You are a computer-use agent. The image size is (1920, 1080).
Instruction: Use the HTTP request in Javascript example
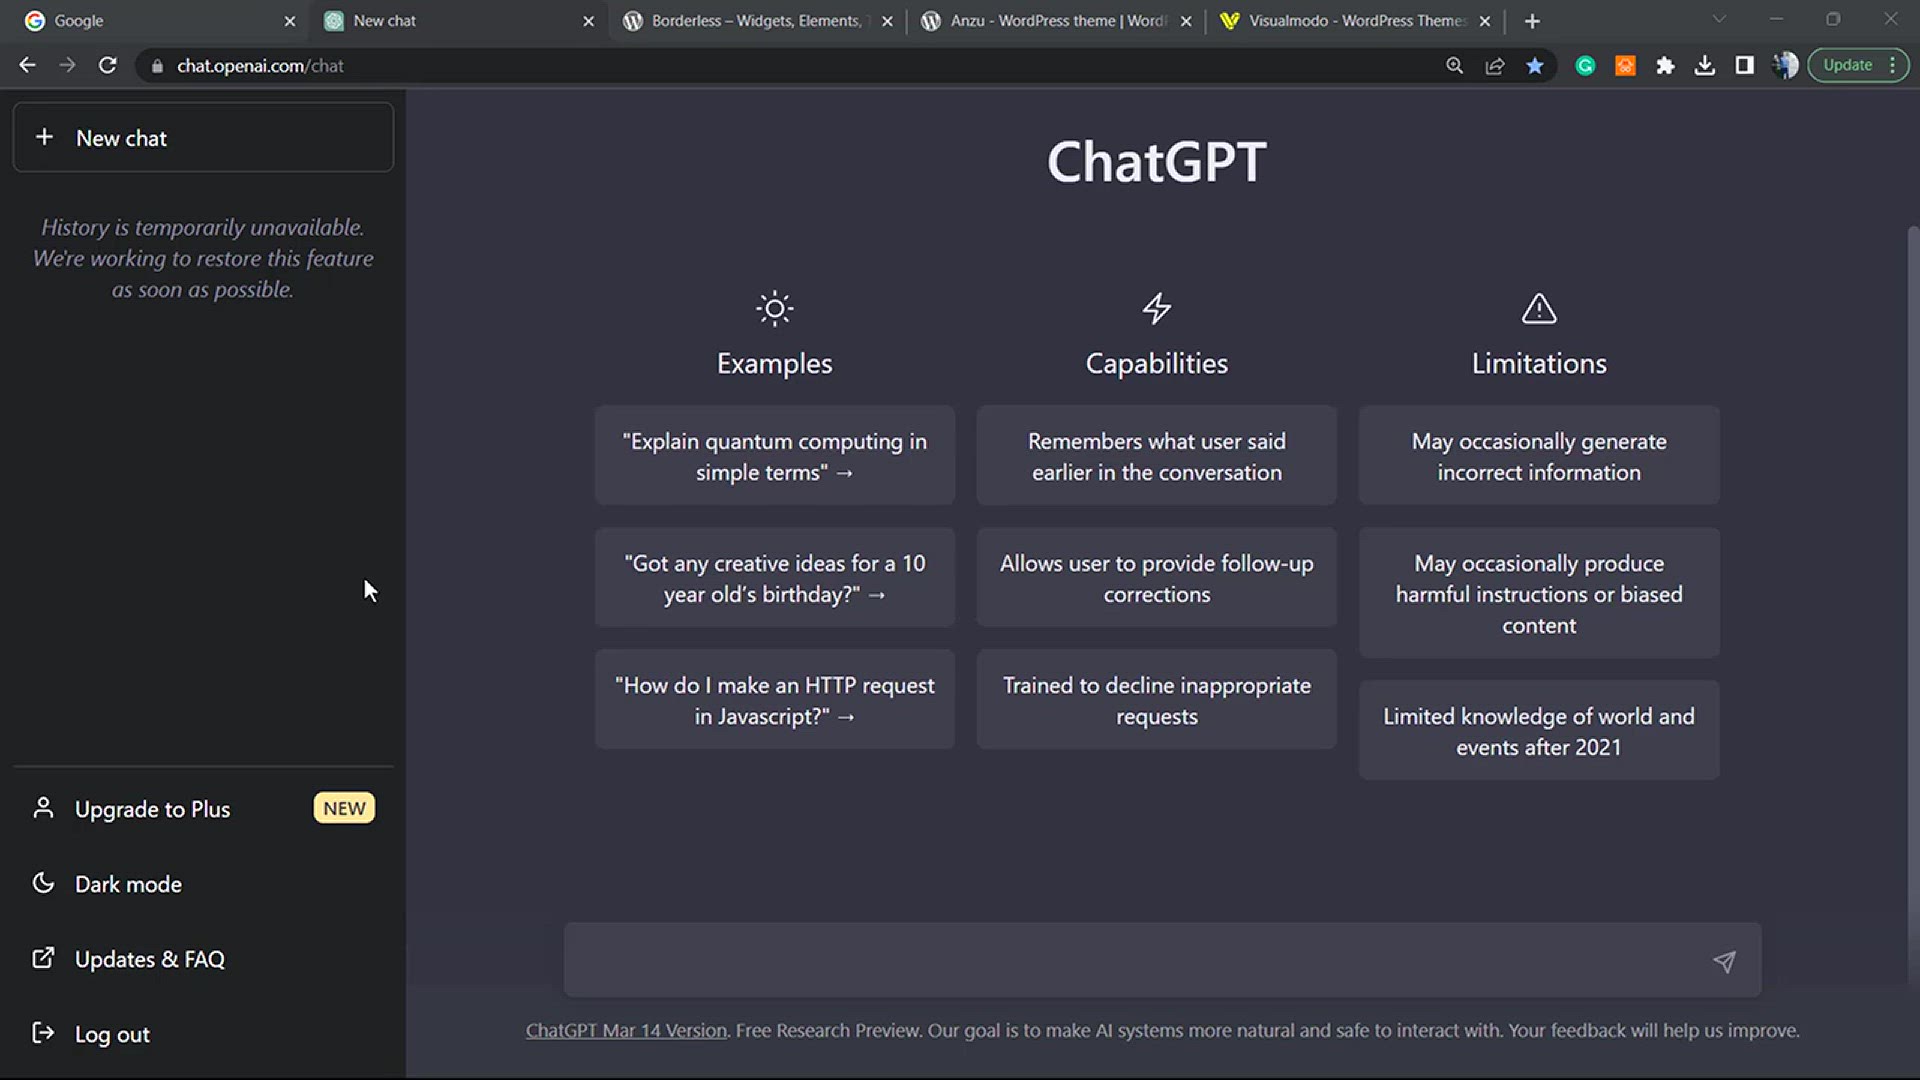[775, 699]
